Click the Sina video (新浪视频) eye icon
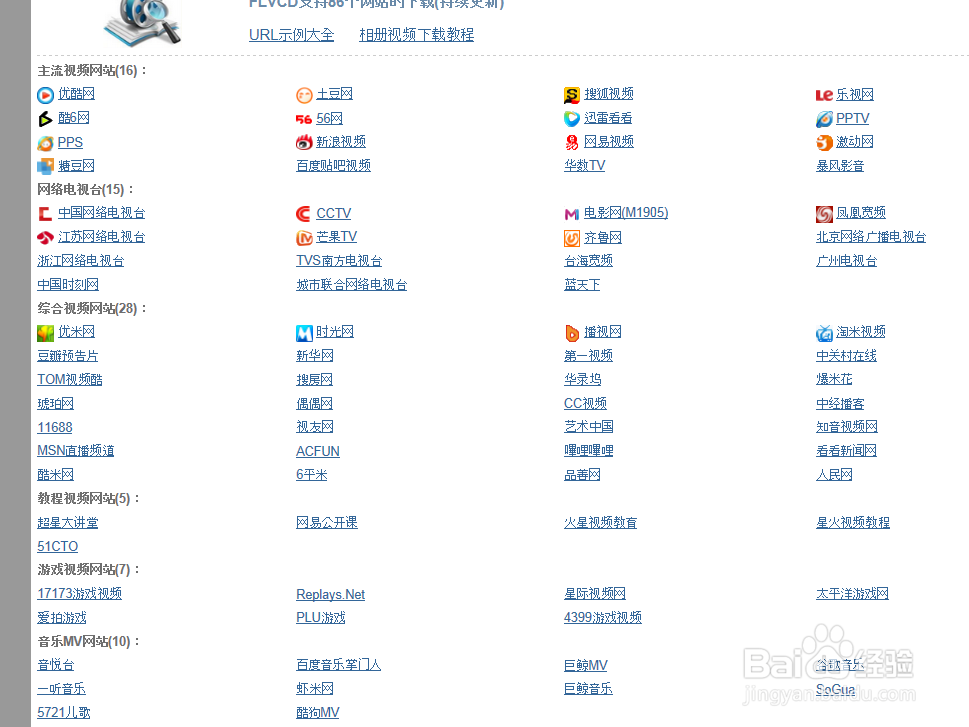Viewport: 969px width, 727px height. [304, 143]
